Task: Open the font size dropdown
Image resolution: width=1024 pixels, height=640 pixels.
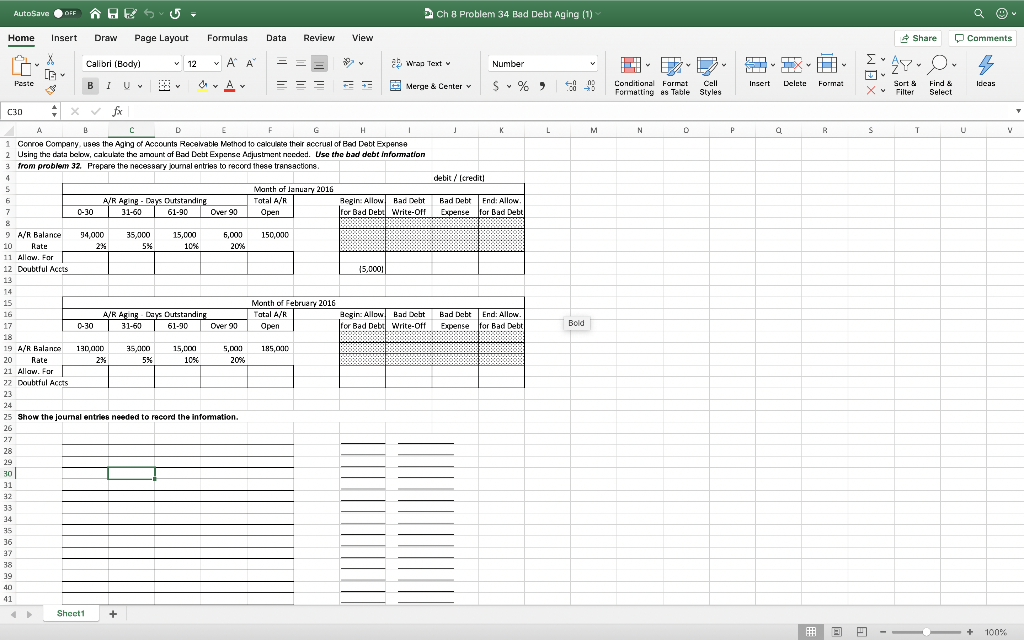Action: [216, 63]
